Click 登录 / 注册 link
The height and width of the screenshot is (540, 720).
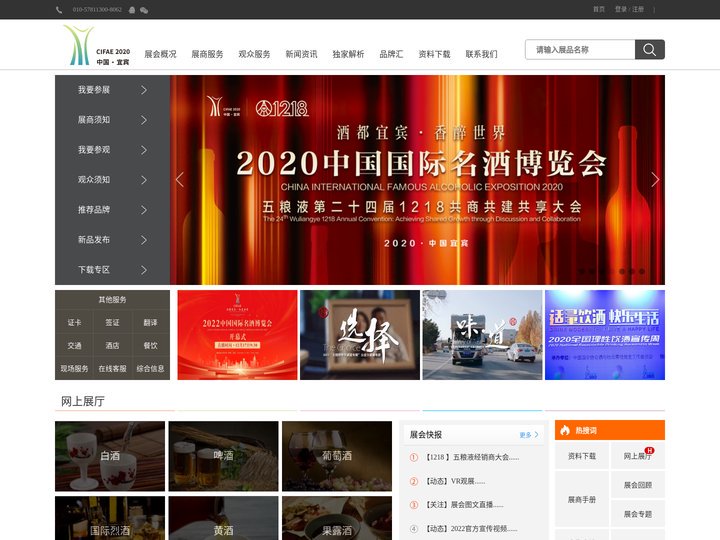(630, 9)
